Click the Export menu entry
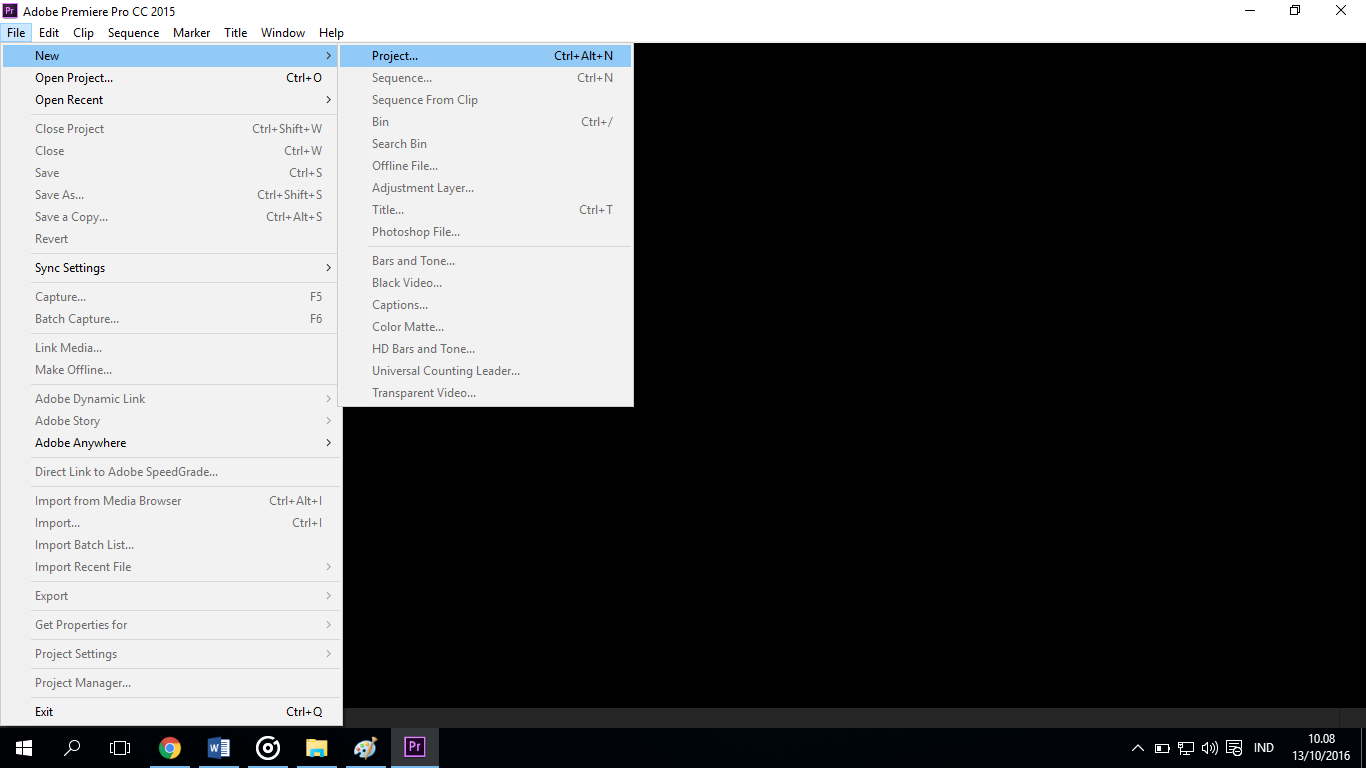This screenshot has height=768, width=1366. tap(172, 596)
